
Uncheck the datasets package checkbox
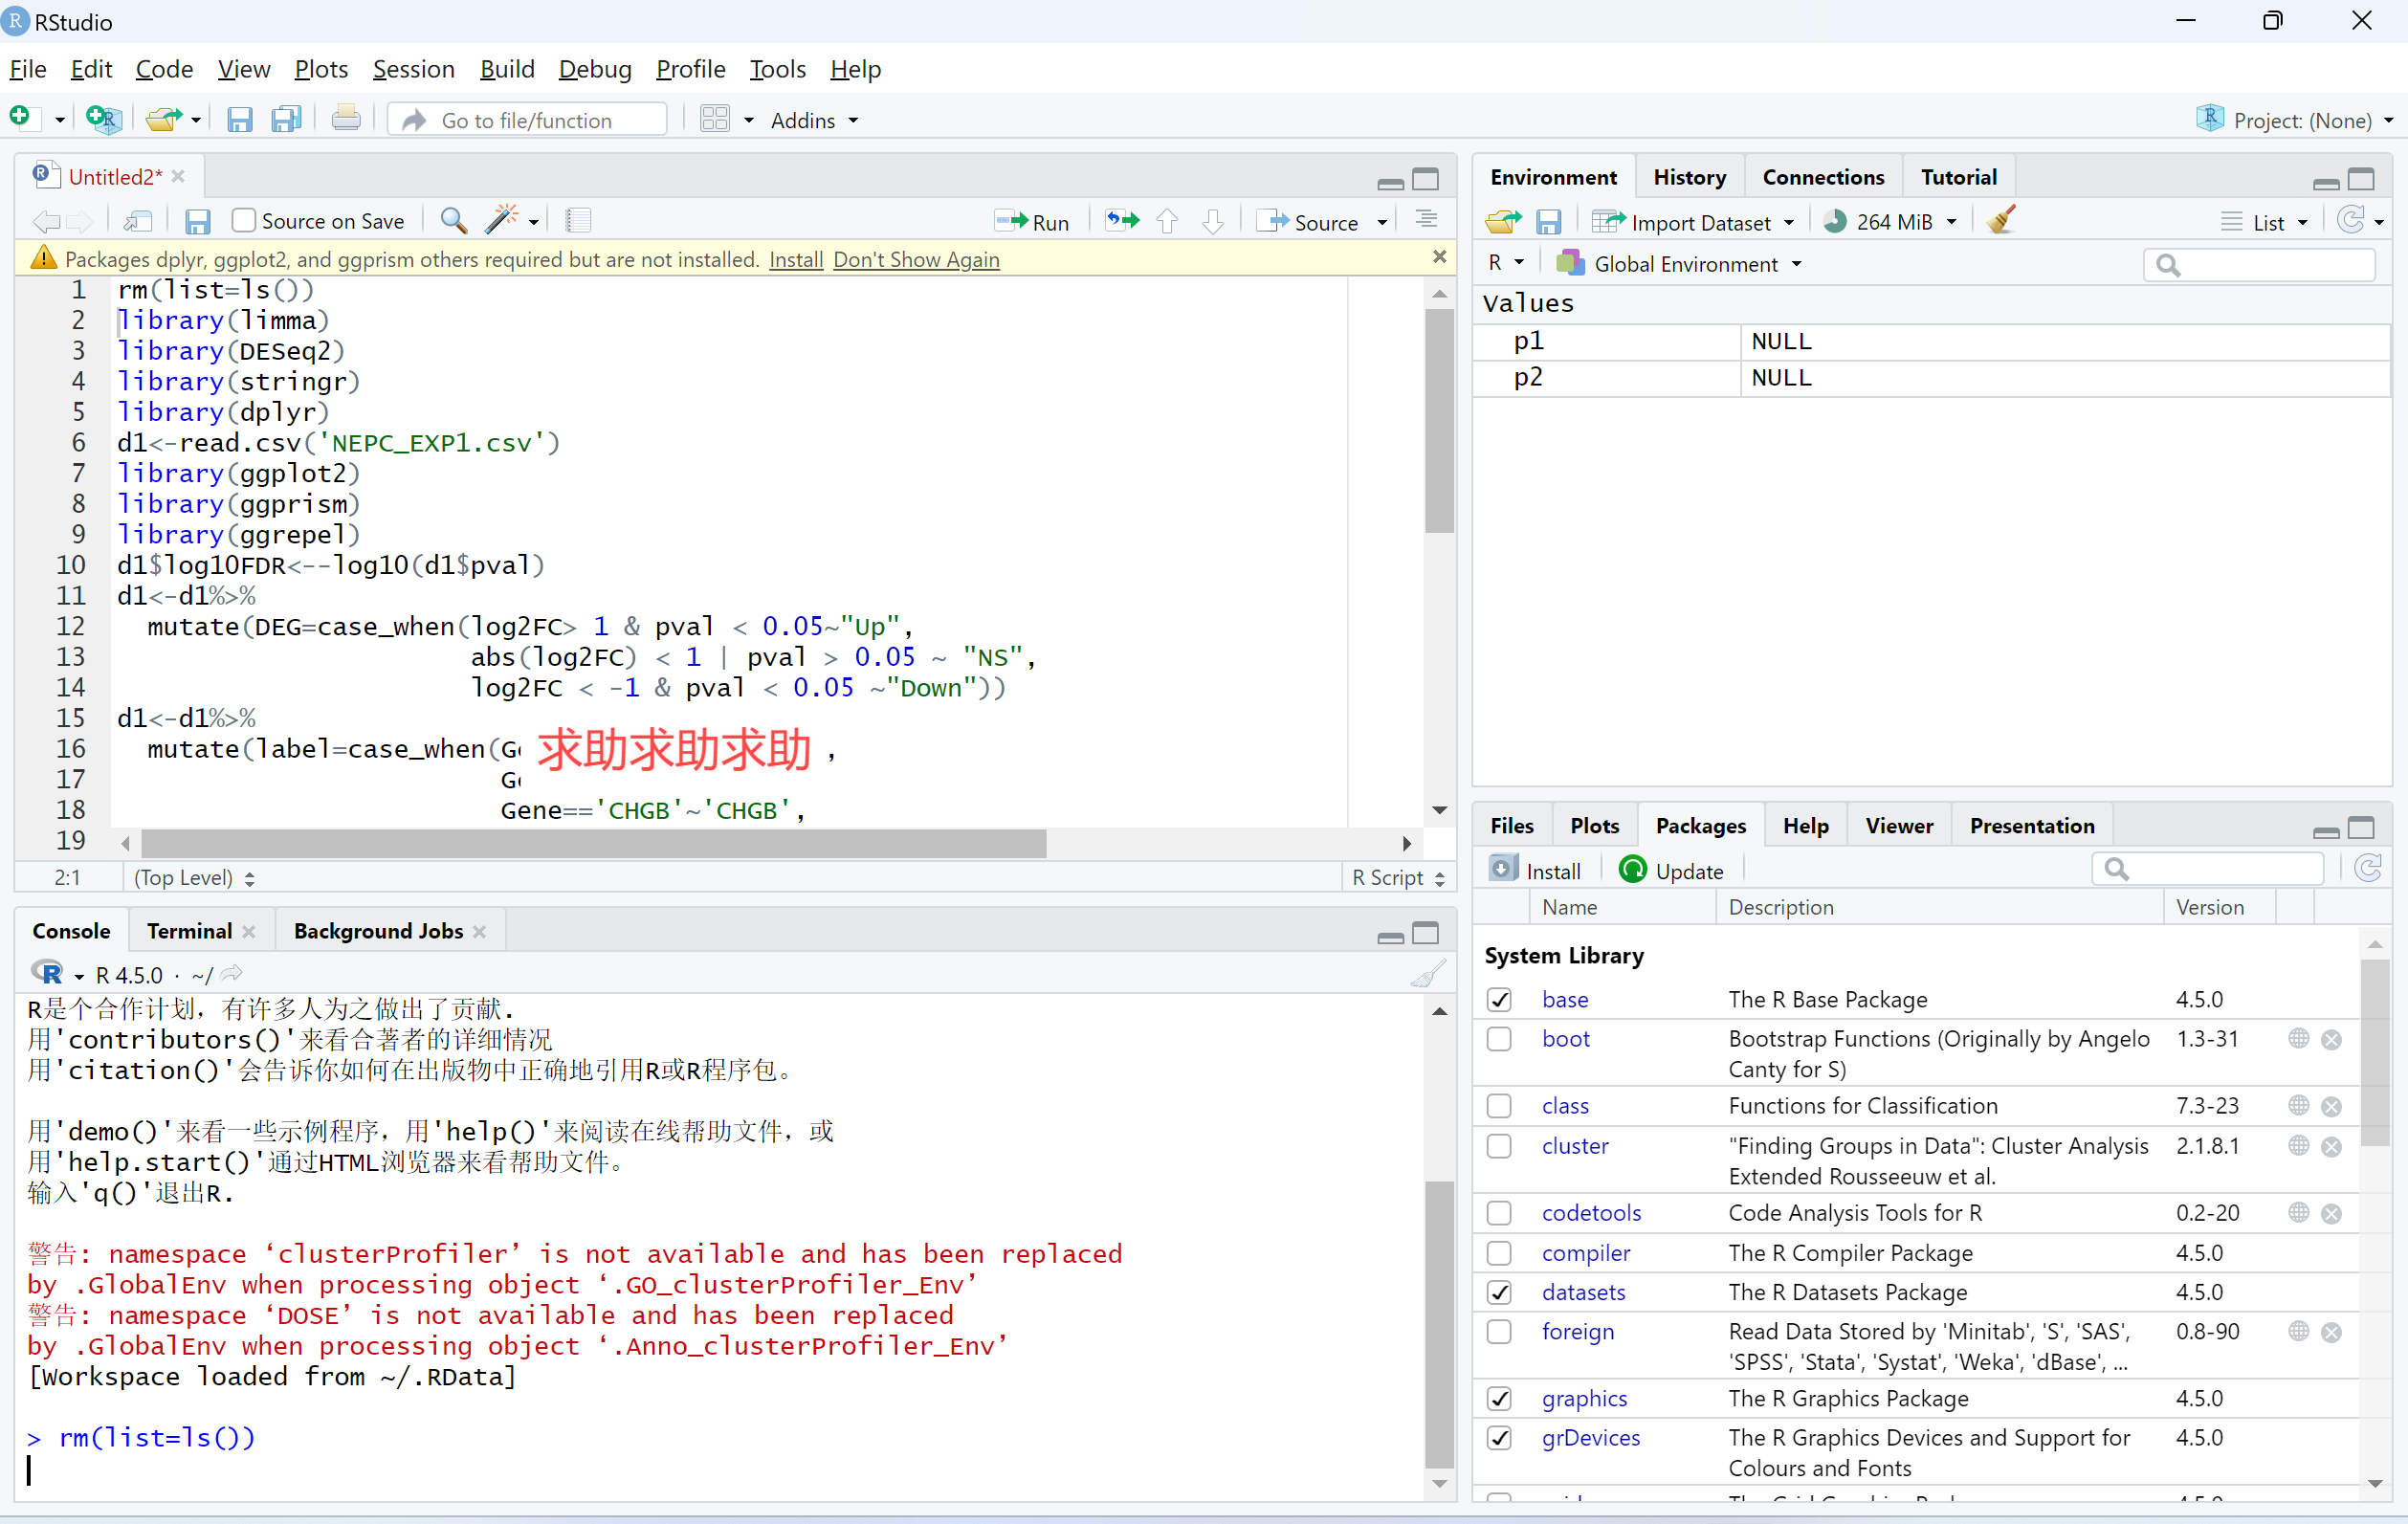click(1498, 1292)
